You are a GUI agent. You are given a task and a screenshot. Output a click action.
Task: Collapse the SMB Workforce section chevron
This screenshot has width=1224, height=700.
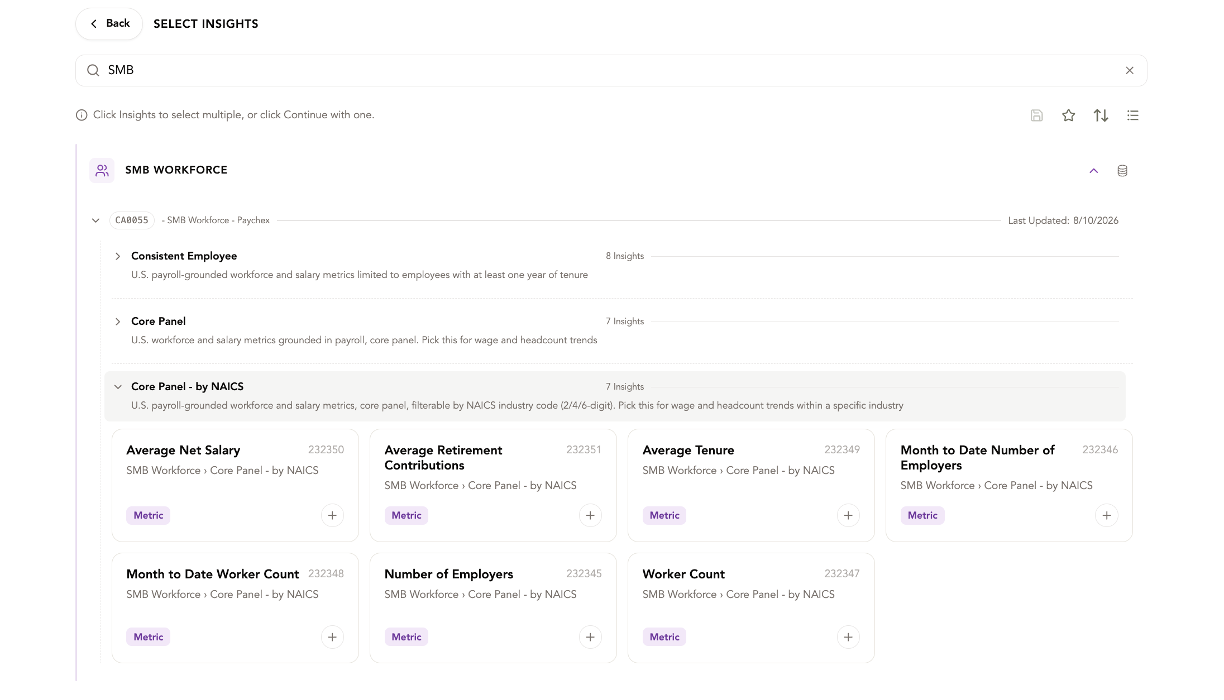tap(1094, 170)
